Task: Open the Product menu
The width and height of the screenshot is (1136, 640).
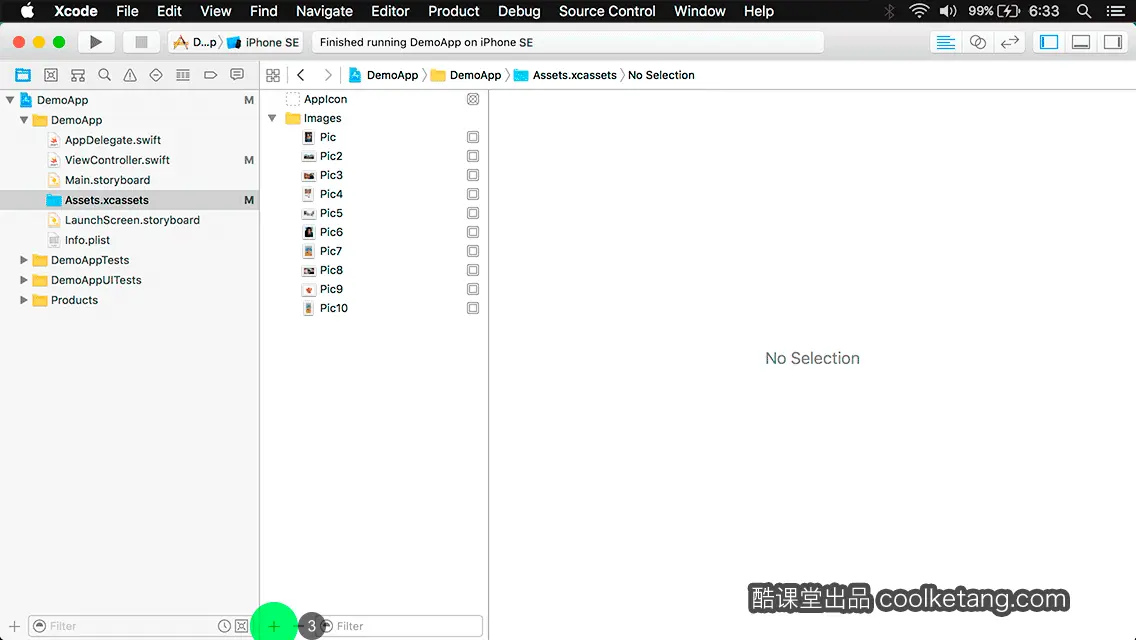Action: point(454,11)
